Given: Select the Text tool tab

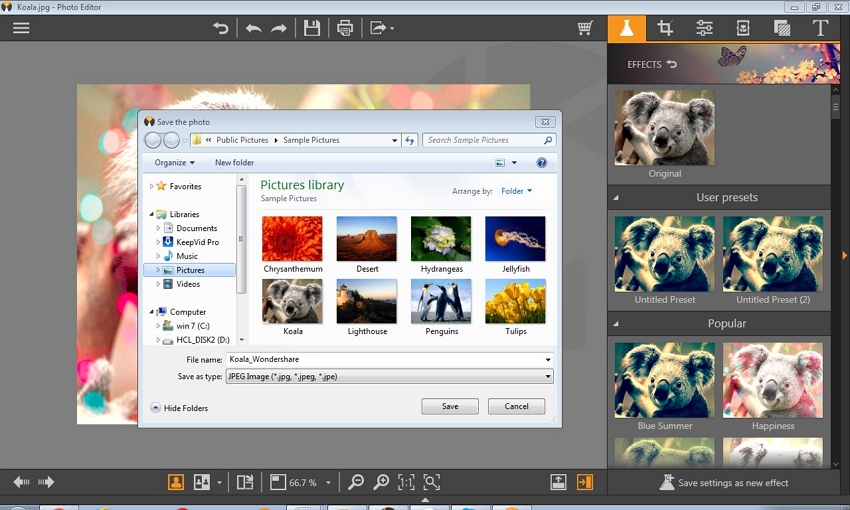Looking at the screenshot, I should click(x=820, y=28).
